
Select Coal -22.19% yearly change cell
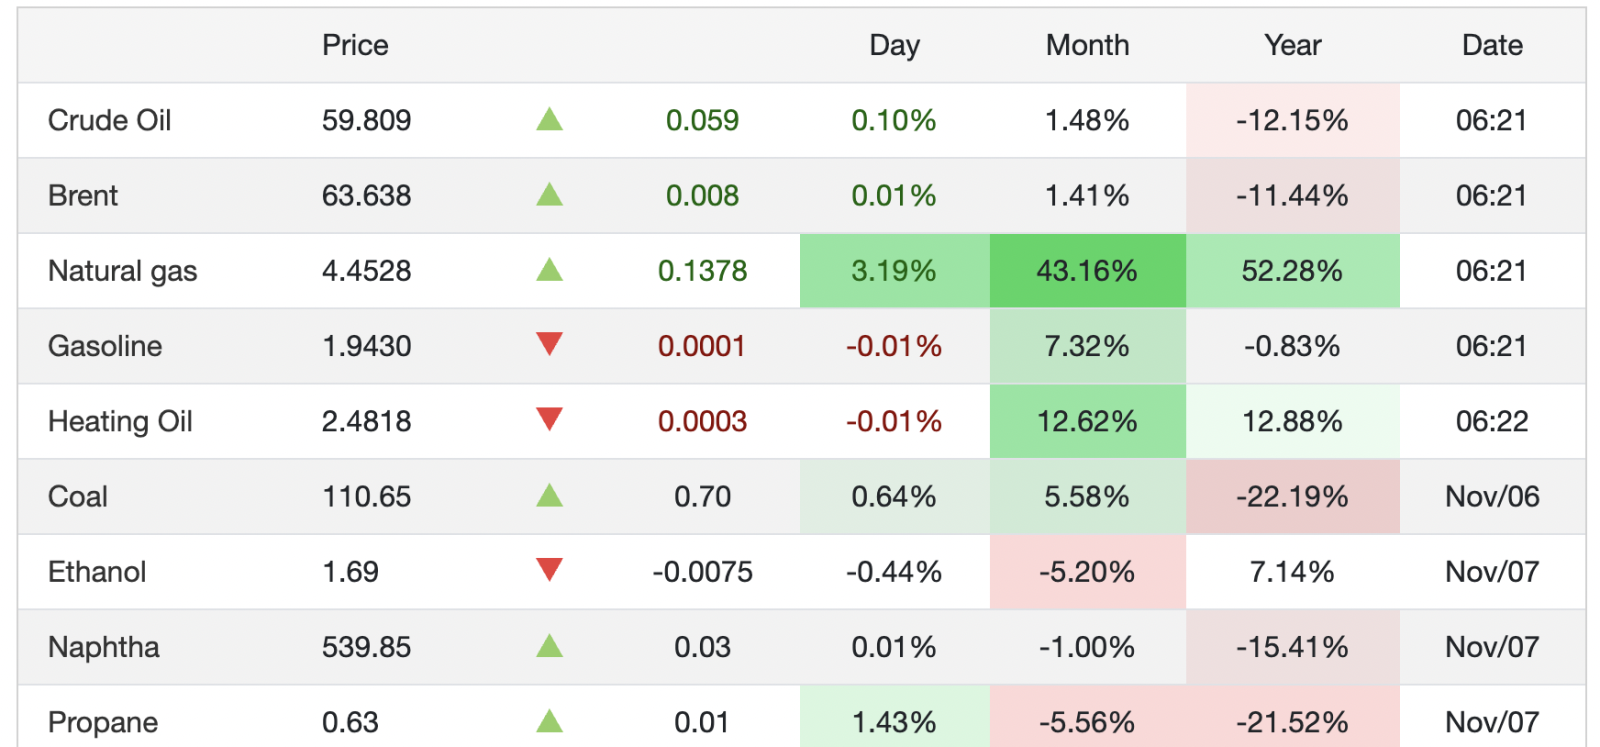pos(1292,496)
